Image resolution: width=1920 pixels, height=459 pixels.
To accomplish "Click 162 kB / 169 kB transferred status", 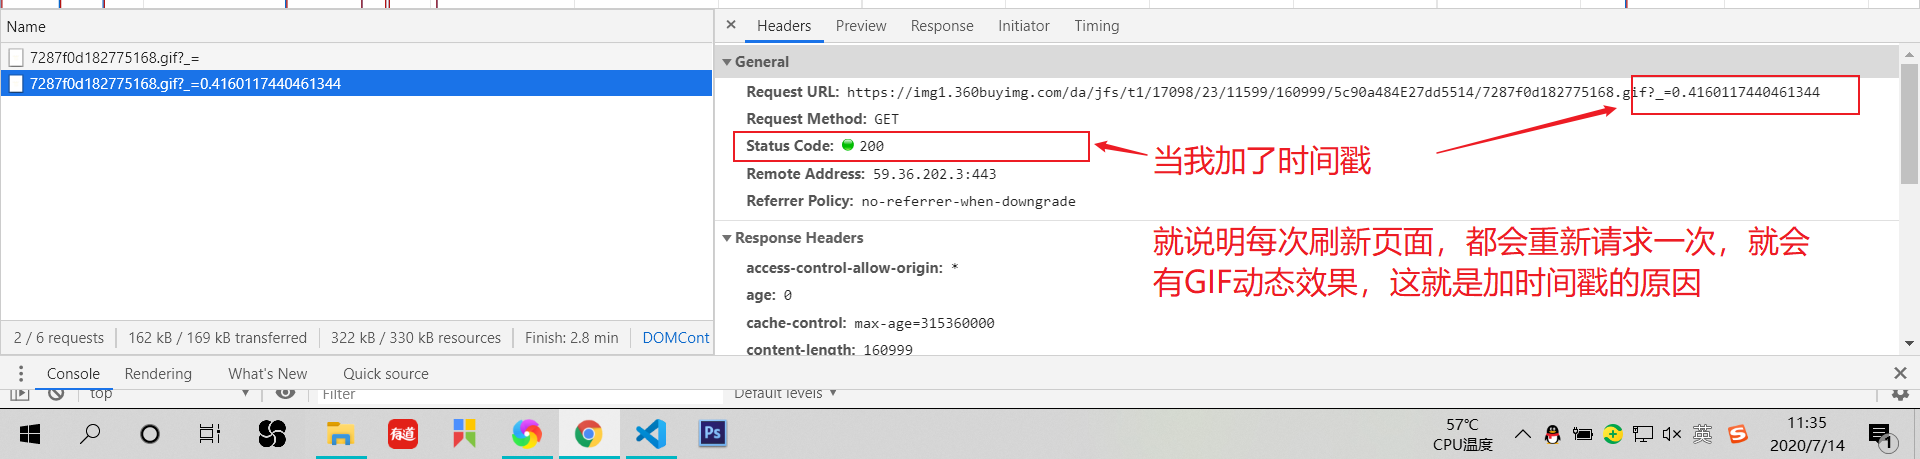I will pos(217,338).
